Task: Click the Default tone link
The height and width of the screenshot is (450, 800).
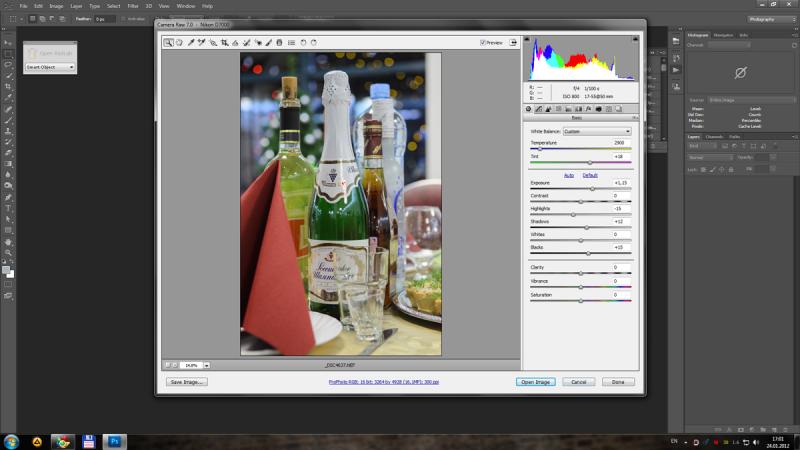Action: pos(590,176)
